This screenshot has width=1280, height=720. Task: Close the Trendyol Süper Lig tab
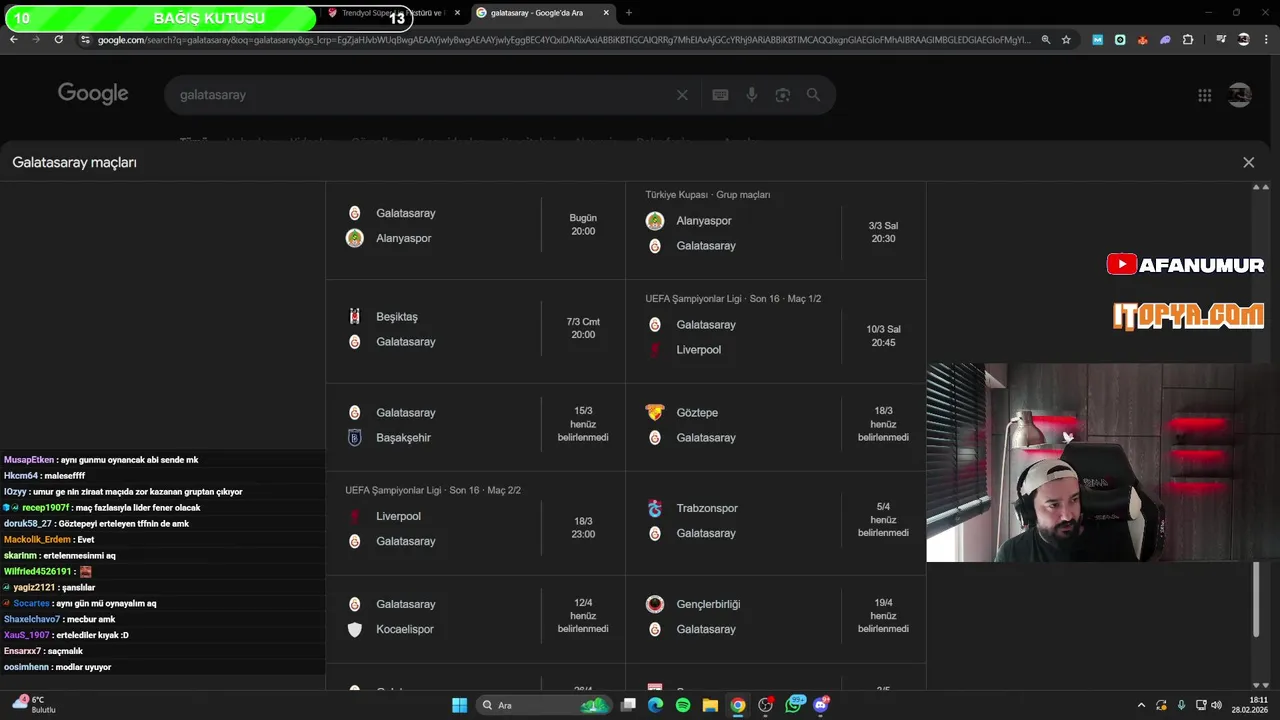(457, 13)
